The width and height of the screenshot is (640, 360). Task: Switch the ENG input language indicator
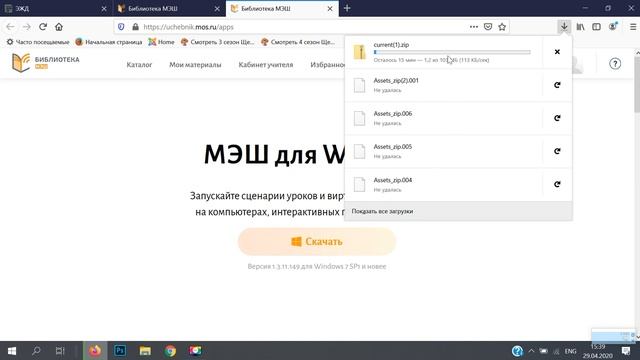(x=571, y=351)
